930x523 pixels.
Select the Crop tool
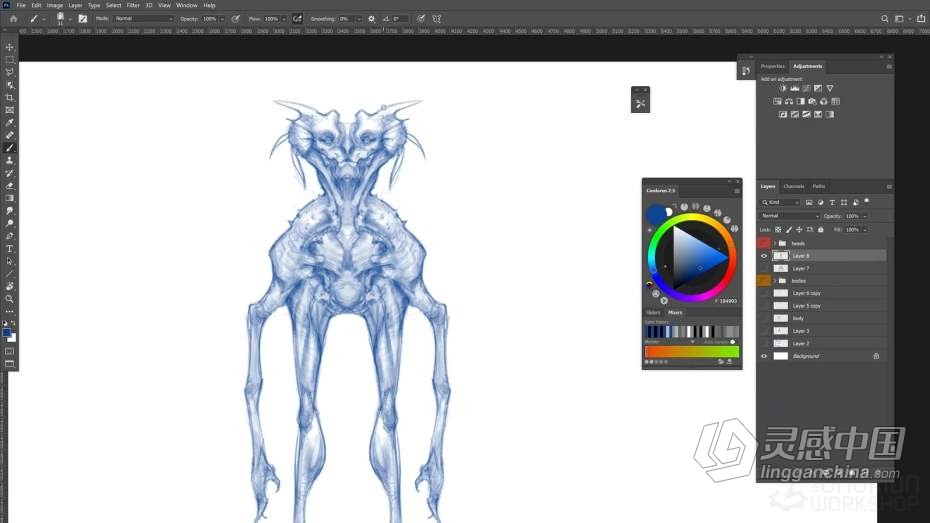(9, 97)
